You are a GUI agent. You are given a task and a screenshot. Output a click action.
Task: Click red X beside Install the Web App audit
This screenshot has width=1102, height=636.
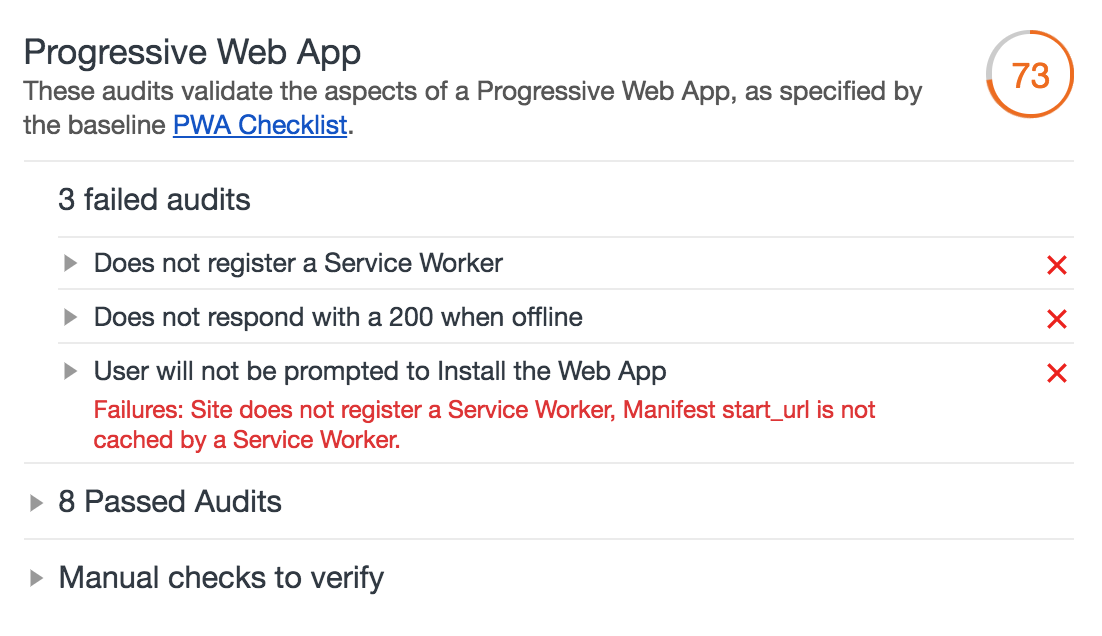pyautogui.click(x=1056, y=373)
